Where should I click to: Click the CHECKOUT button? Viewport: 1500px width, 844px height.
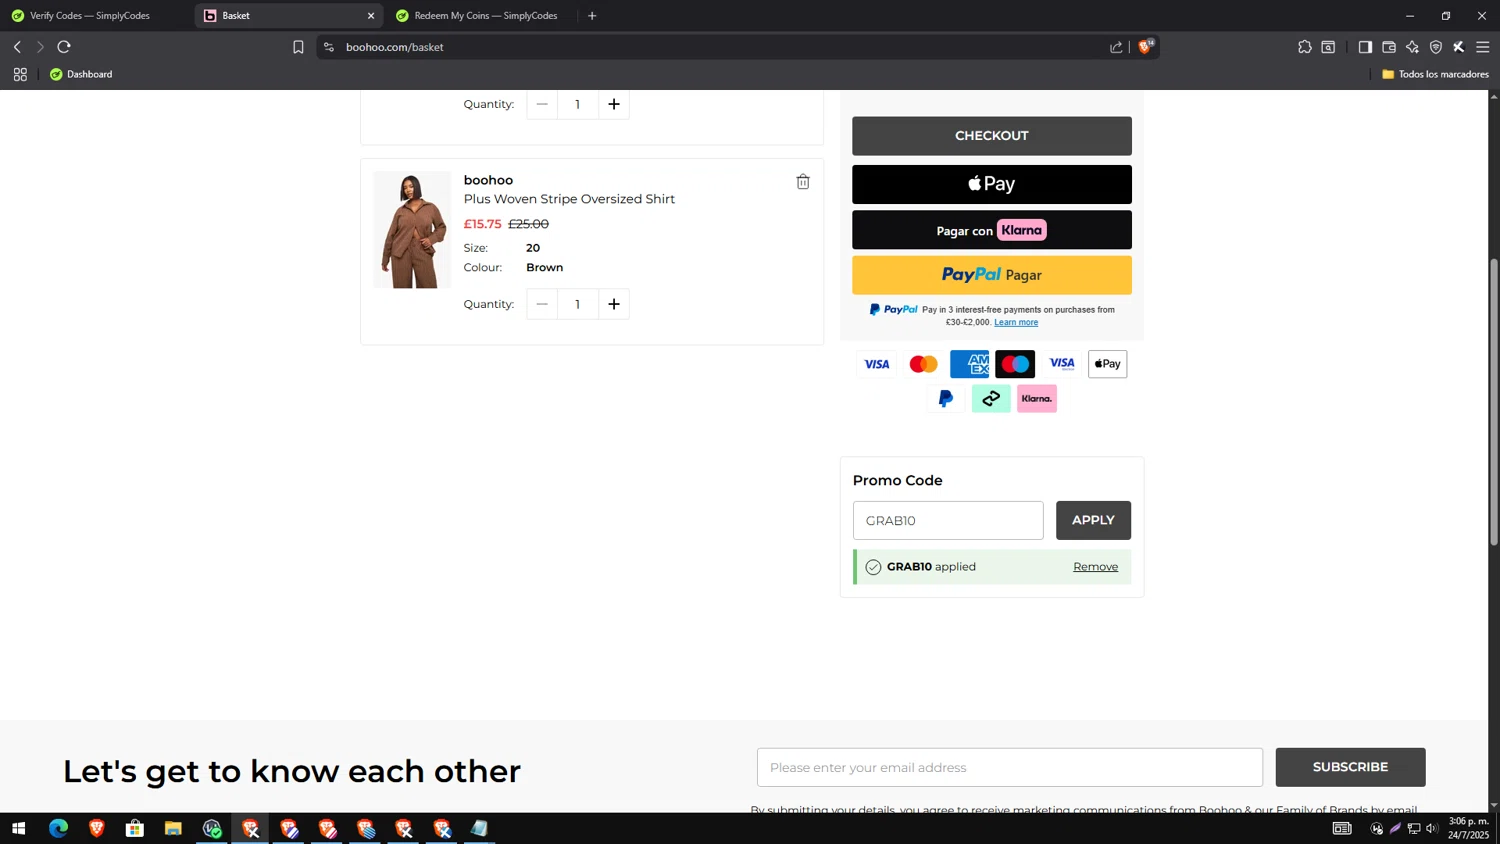[992, 136]
